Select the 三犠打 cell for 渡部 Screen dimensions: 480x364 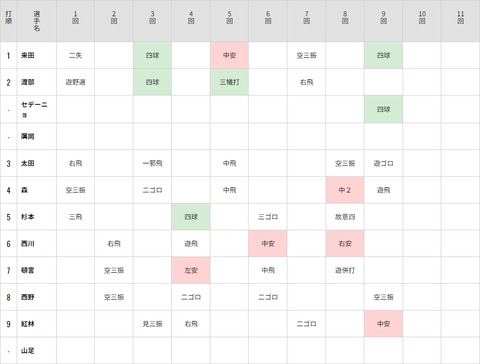point(229,82)
